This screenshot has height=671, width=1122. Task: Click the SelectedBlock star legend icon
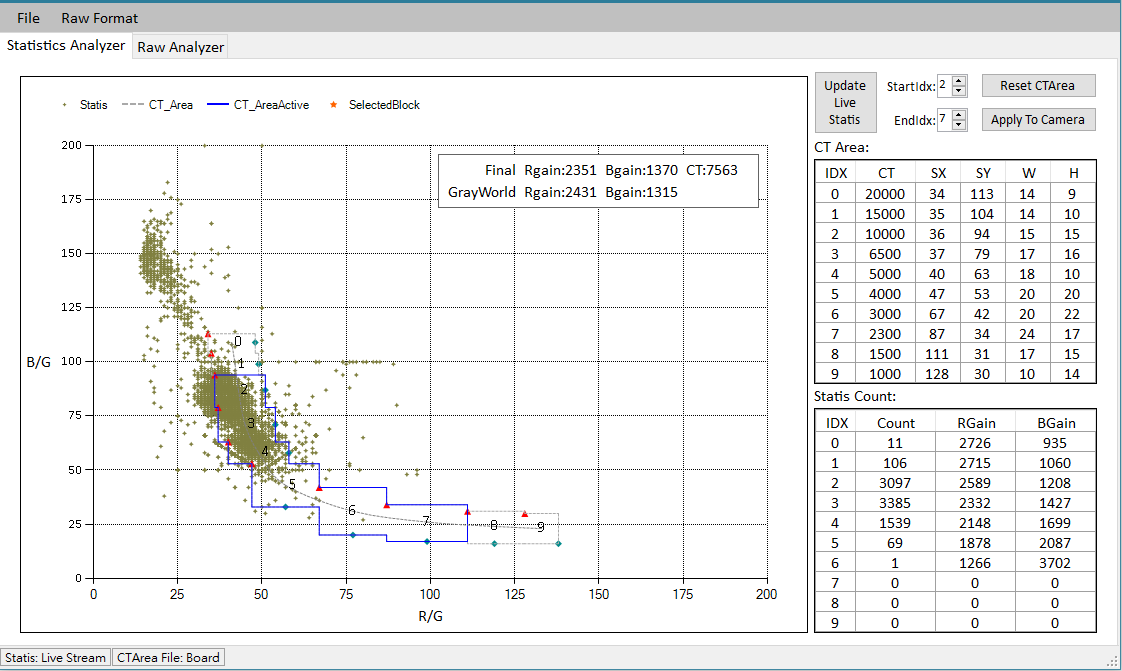334,105
